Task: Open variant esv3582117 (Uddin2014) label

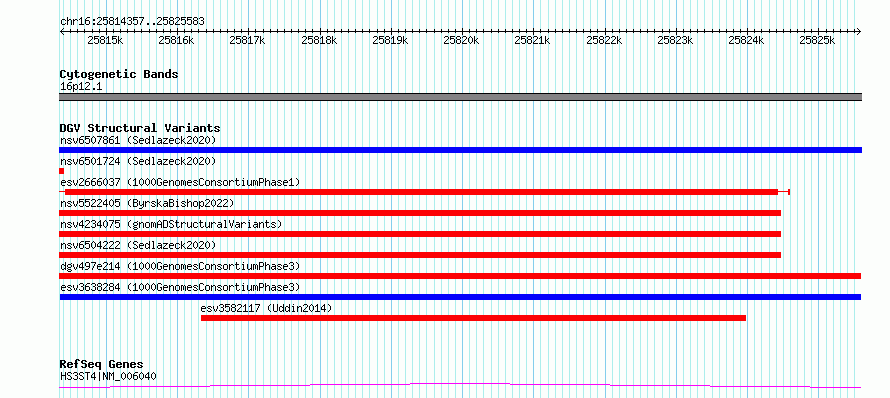Action: tap(266, 308)
